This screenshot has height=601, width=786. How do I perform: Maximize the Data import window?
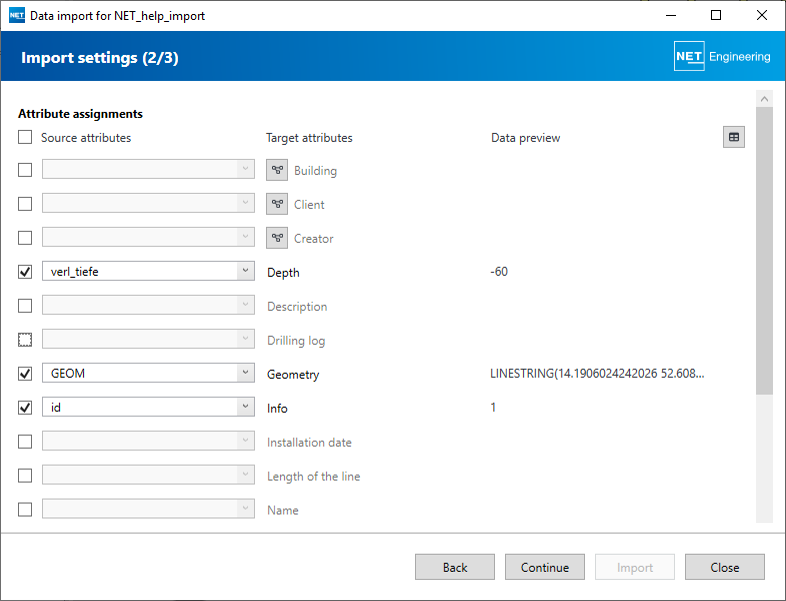[716, 16]
